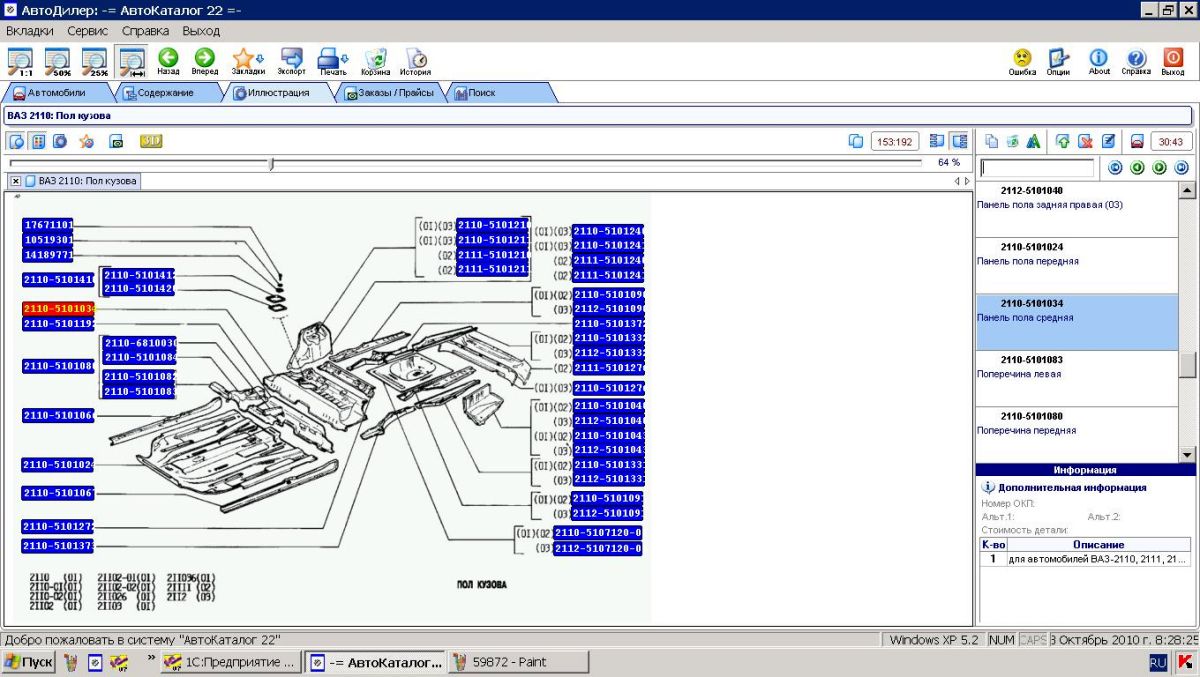This screenshot has width=1200, height=677.
Task: Toggle parts list right layout
Action: pyautogui.click(x=959, y=141)
